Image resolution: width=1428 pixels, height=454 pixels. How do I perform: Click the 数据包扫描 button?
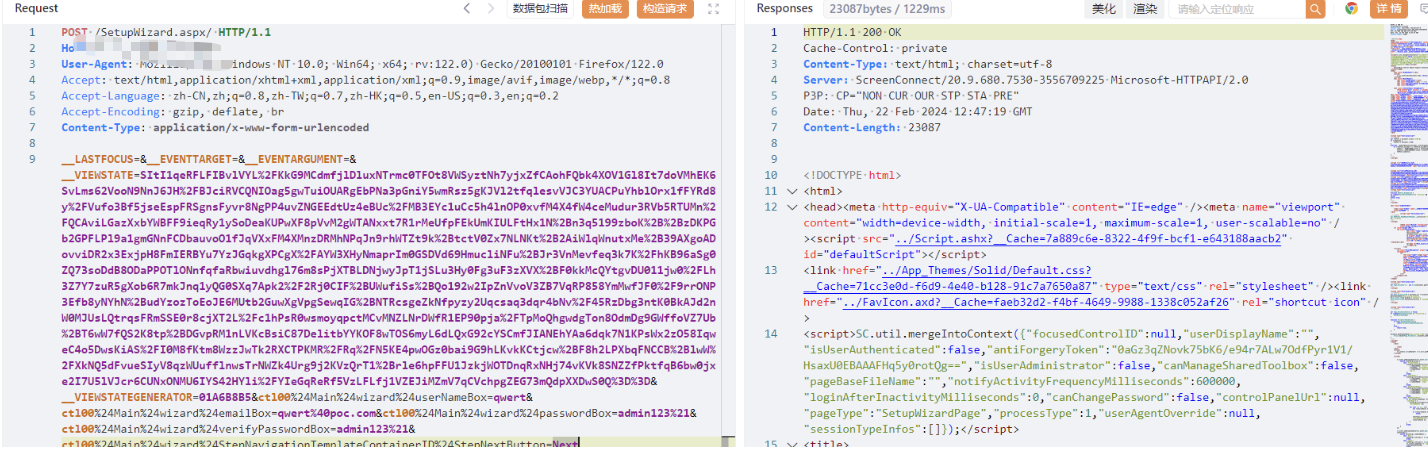(x=541, y=9)
